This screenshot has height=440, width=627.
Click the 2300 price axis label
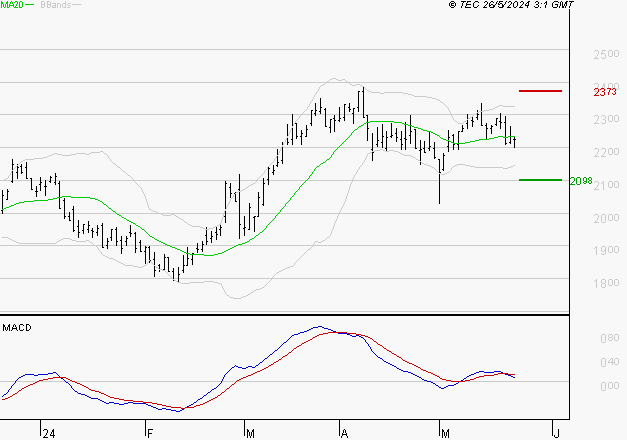(x=606, y=119)
